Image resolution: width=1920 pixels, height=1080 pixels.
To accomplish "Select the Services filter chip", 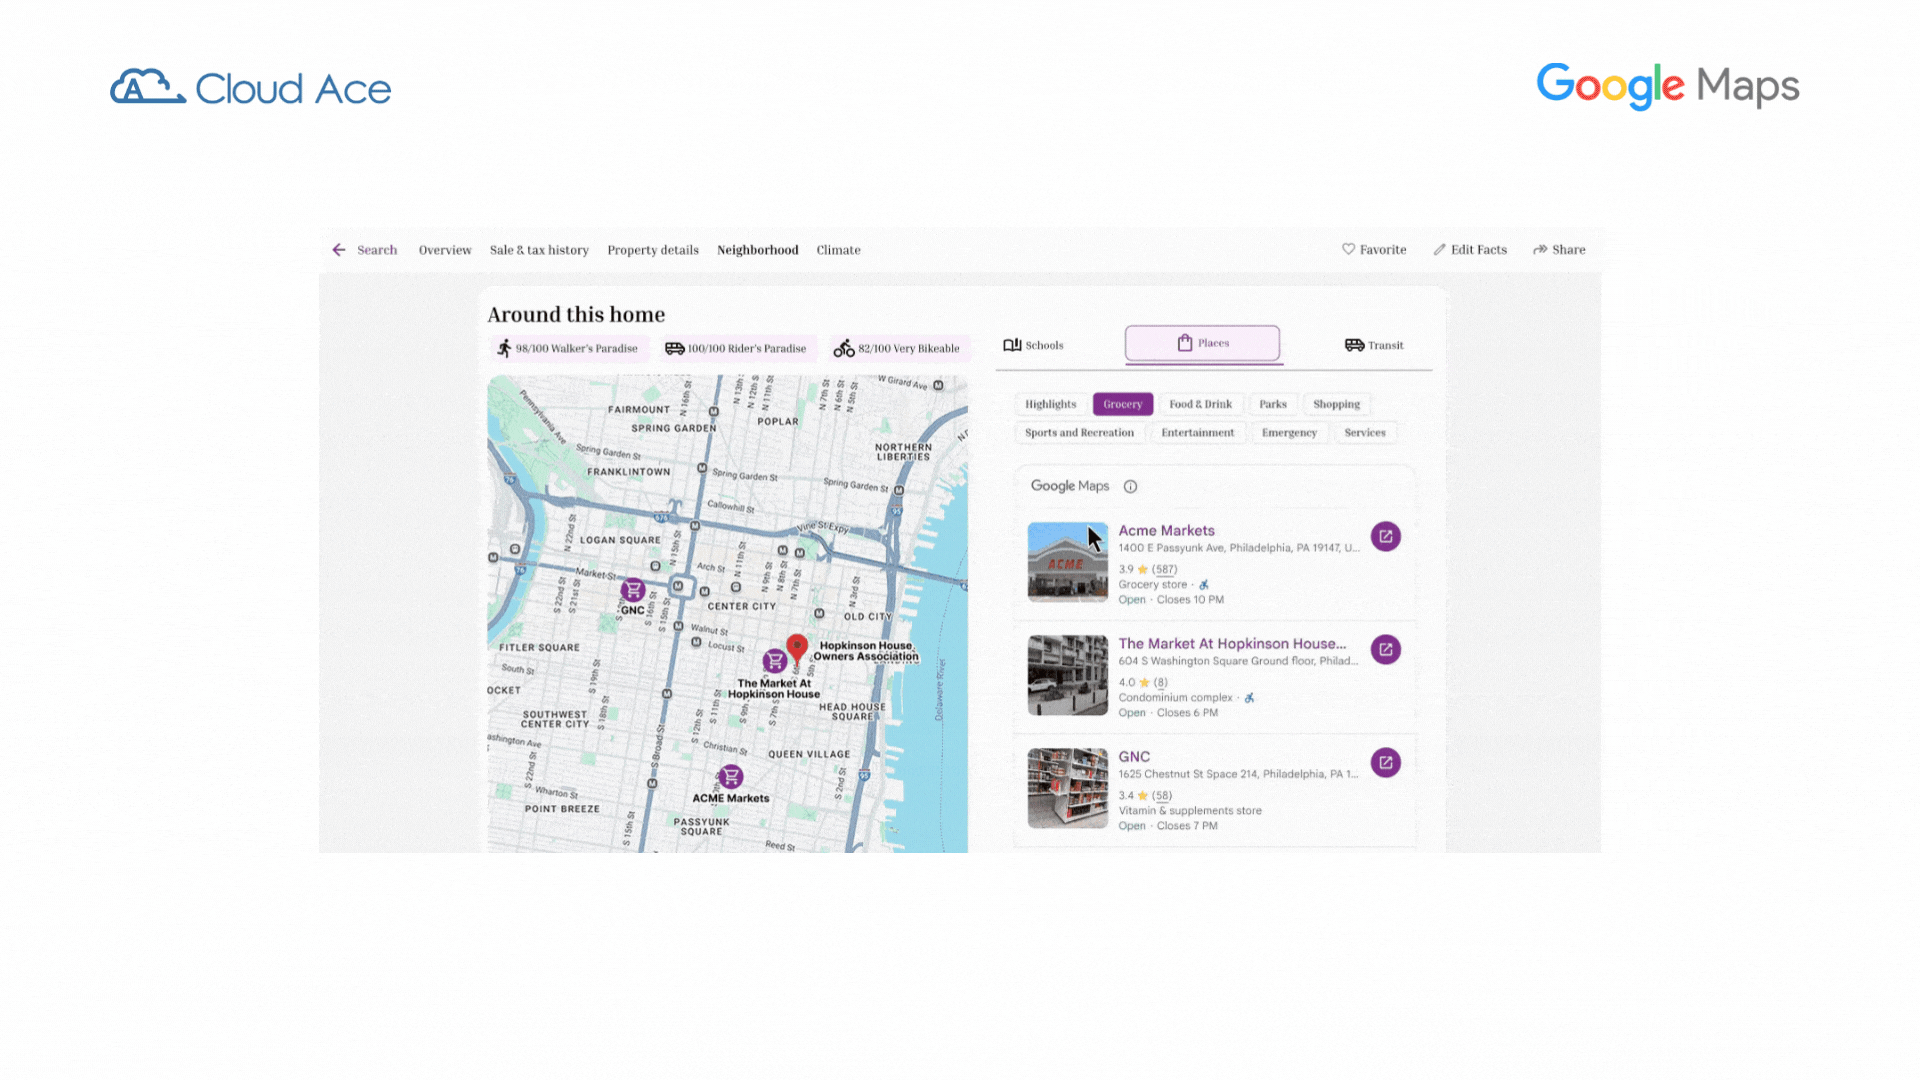I will (x=1364, y=433).
